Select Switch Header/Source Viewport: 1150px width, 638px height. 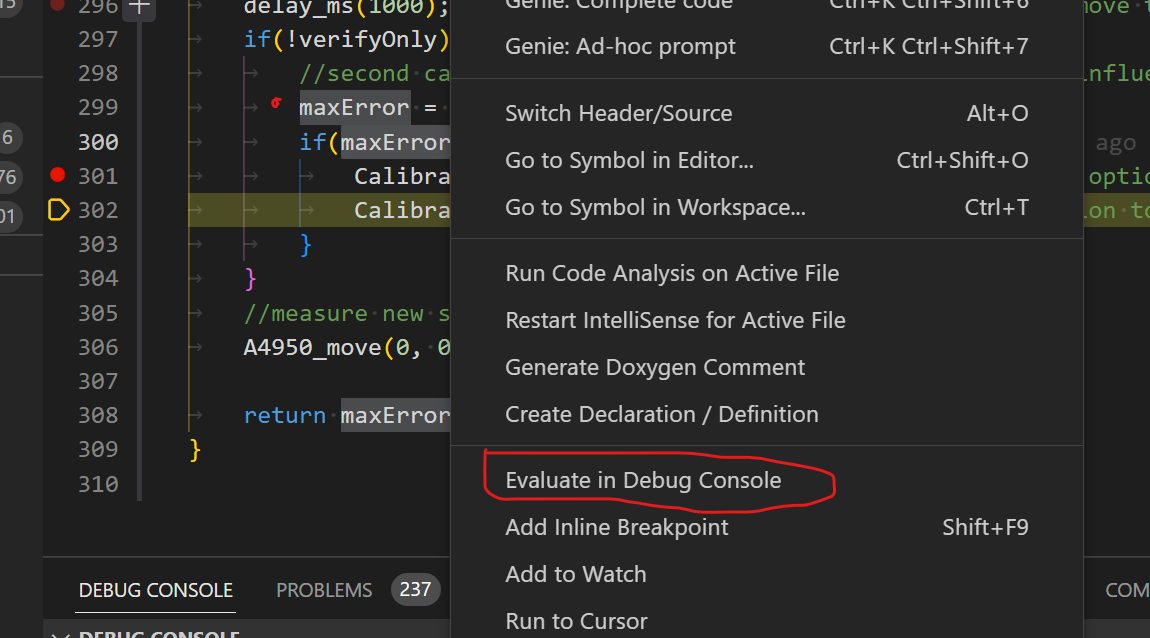point(618,113)
